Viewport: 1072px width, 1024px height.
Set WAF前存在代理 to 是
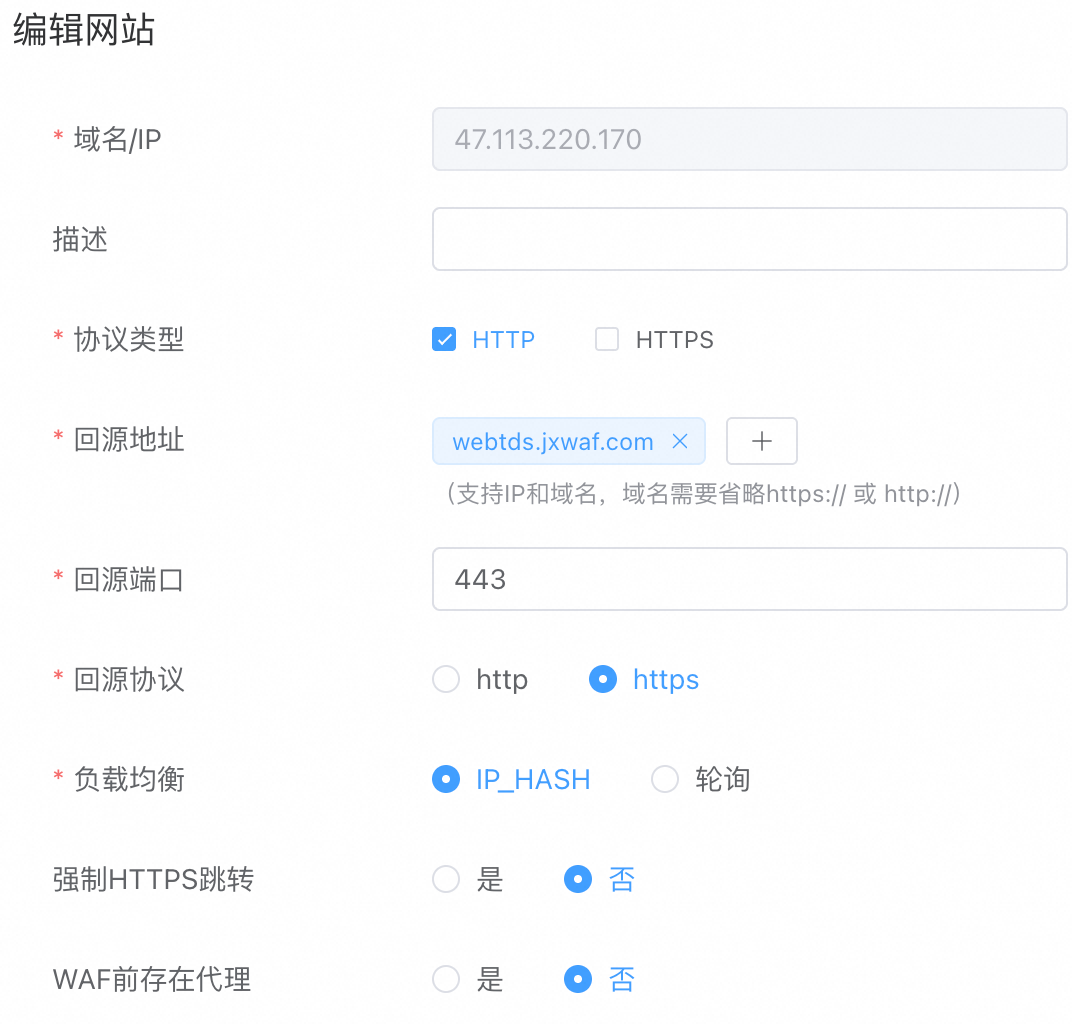tap(446, 979)
